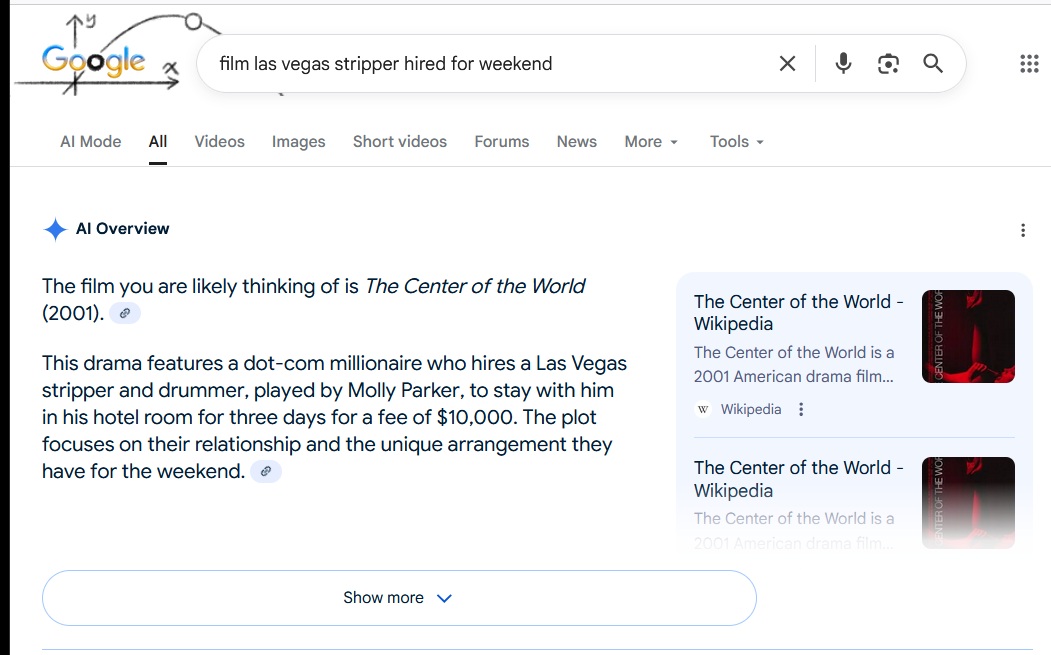Screen dimensions: 1051x655
Task: Open the second Center of the World Wikipedia card
Action: (798, 478)
